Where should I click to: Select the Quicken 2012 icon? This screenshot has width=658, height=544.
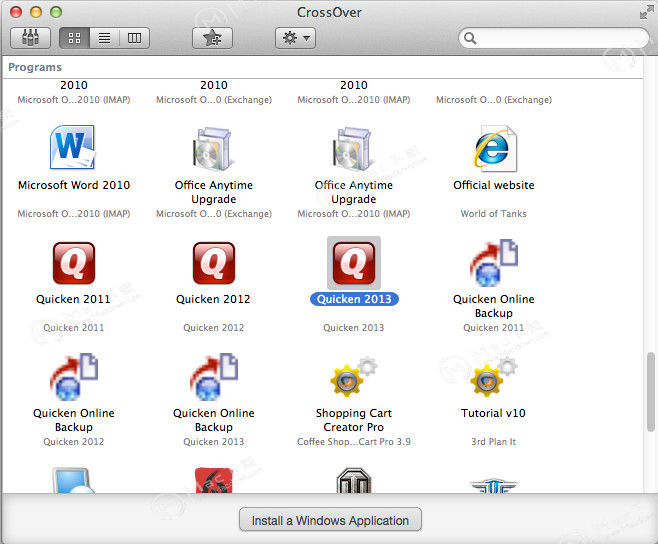[214, 263]
